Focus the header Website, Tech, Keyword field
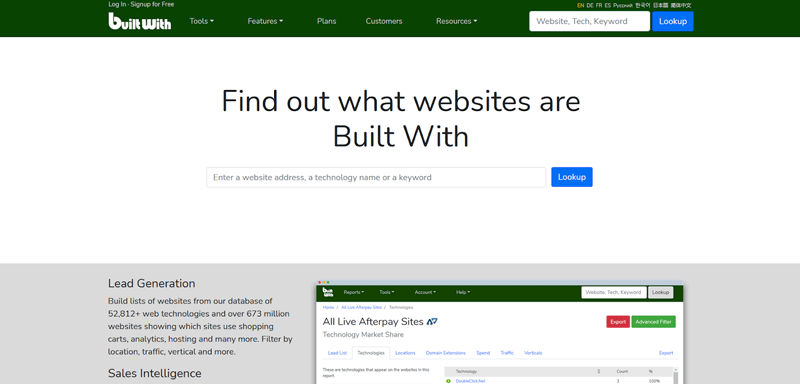Image resolution: width=800 pixels, height=384 pixels. point(589,21)
